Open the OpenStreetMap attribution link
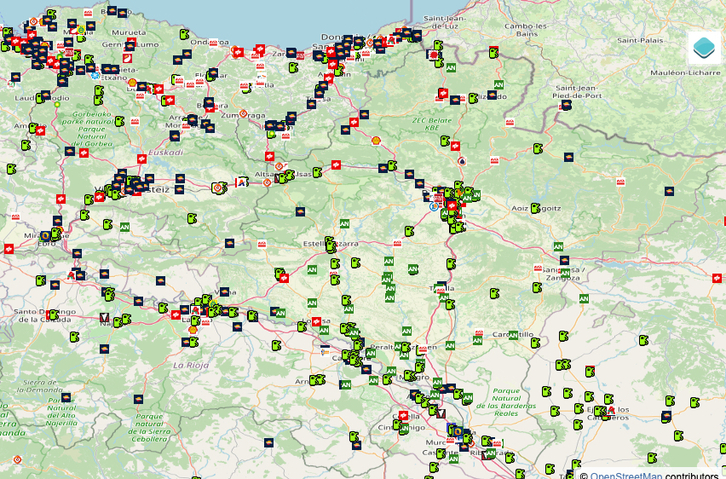This screenshot has width=726, height=479. point(626,475)
